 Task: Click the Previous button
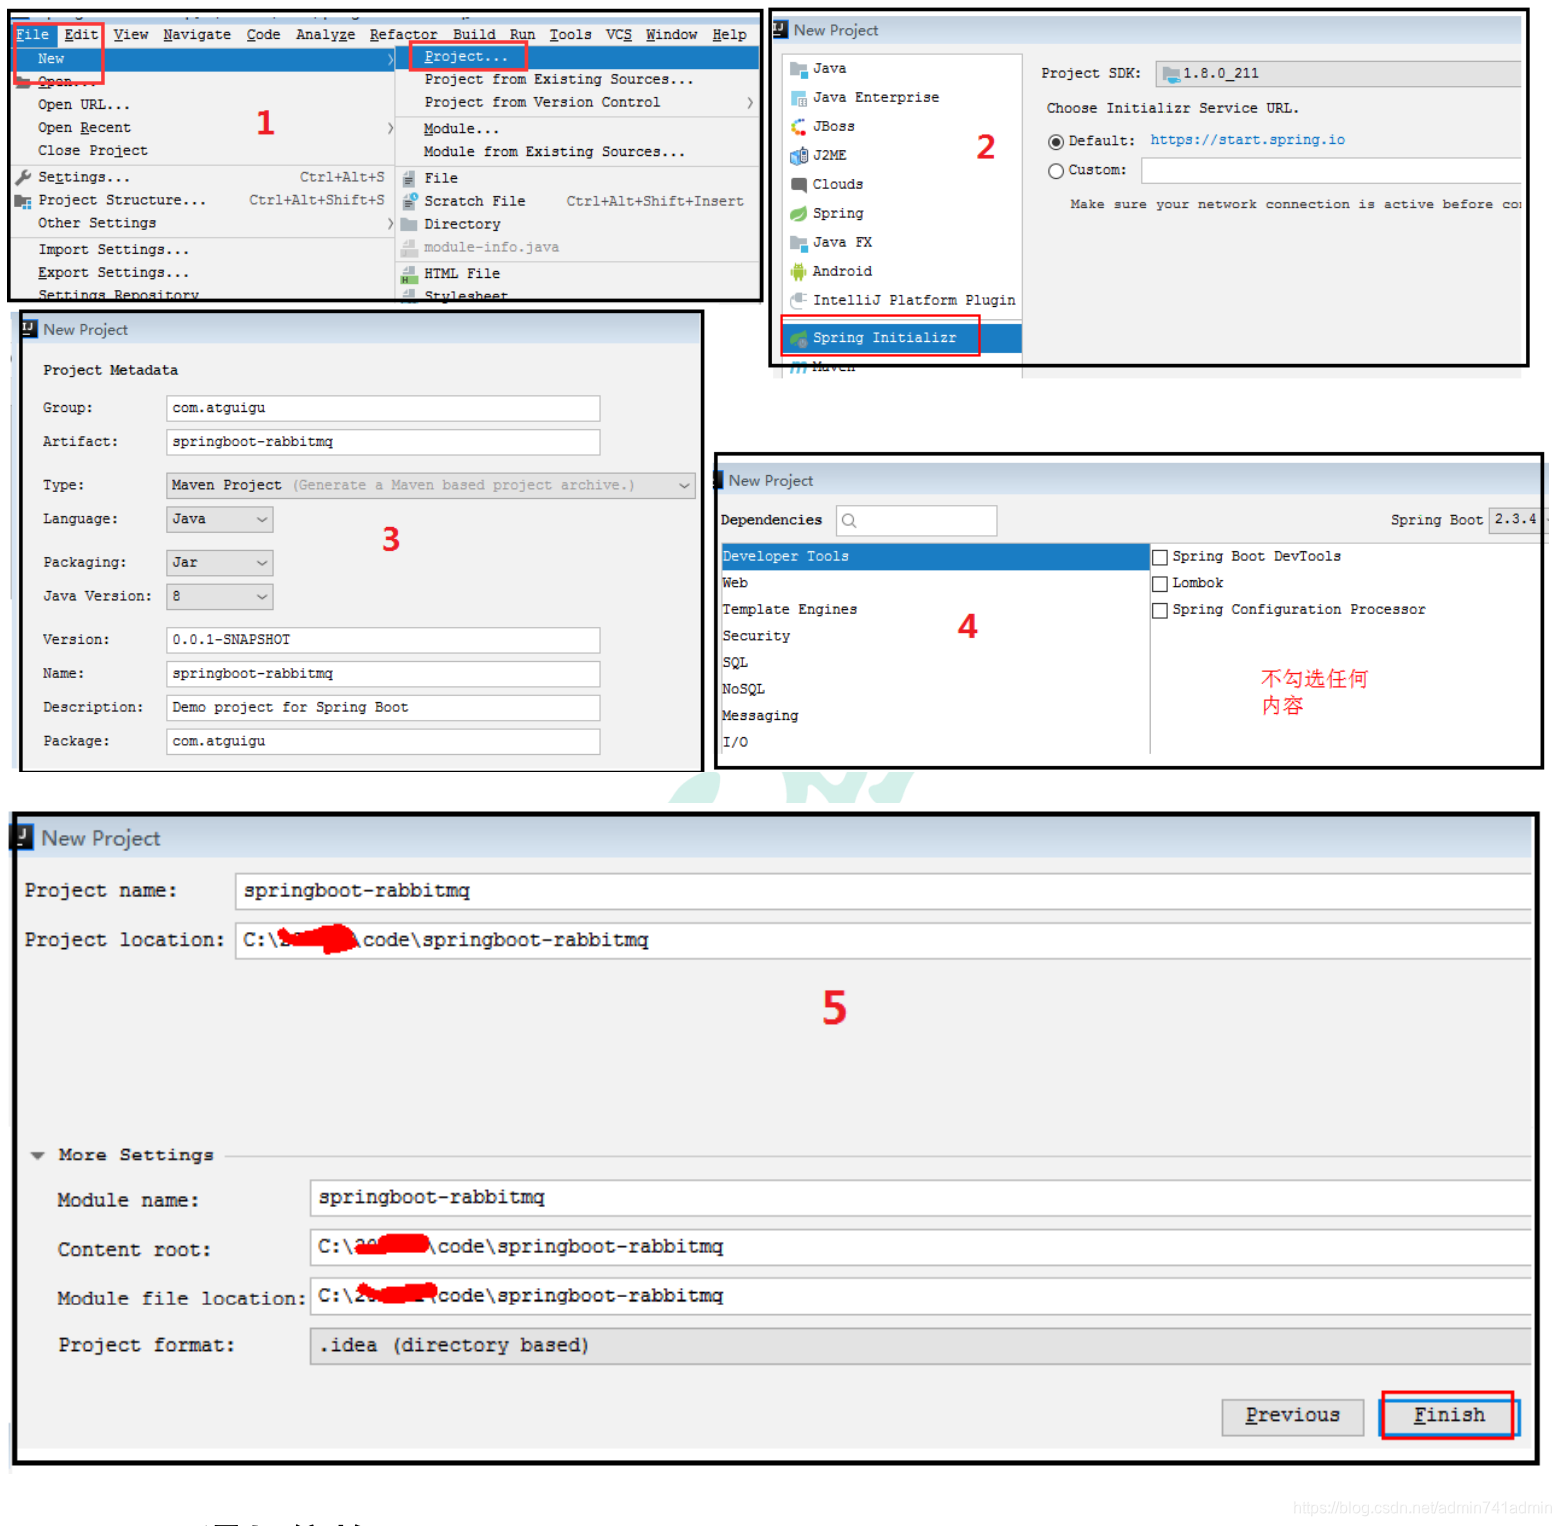click(x=1292, y=1416)
